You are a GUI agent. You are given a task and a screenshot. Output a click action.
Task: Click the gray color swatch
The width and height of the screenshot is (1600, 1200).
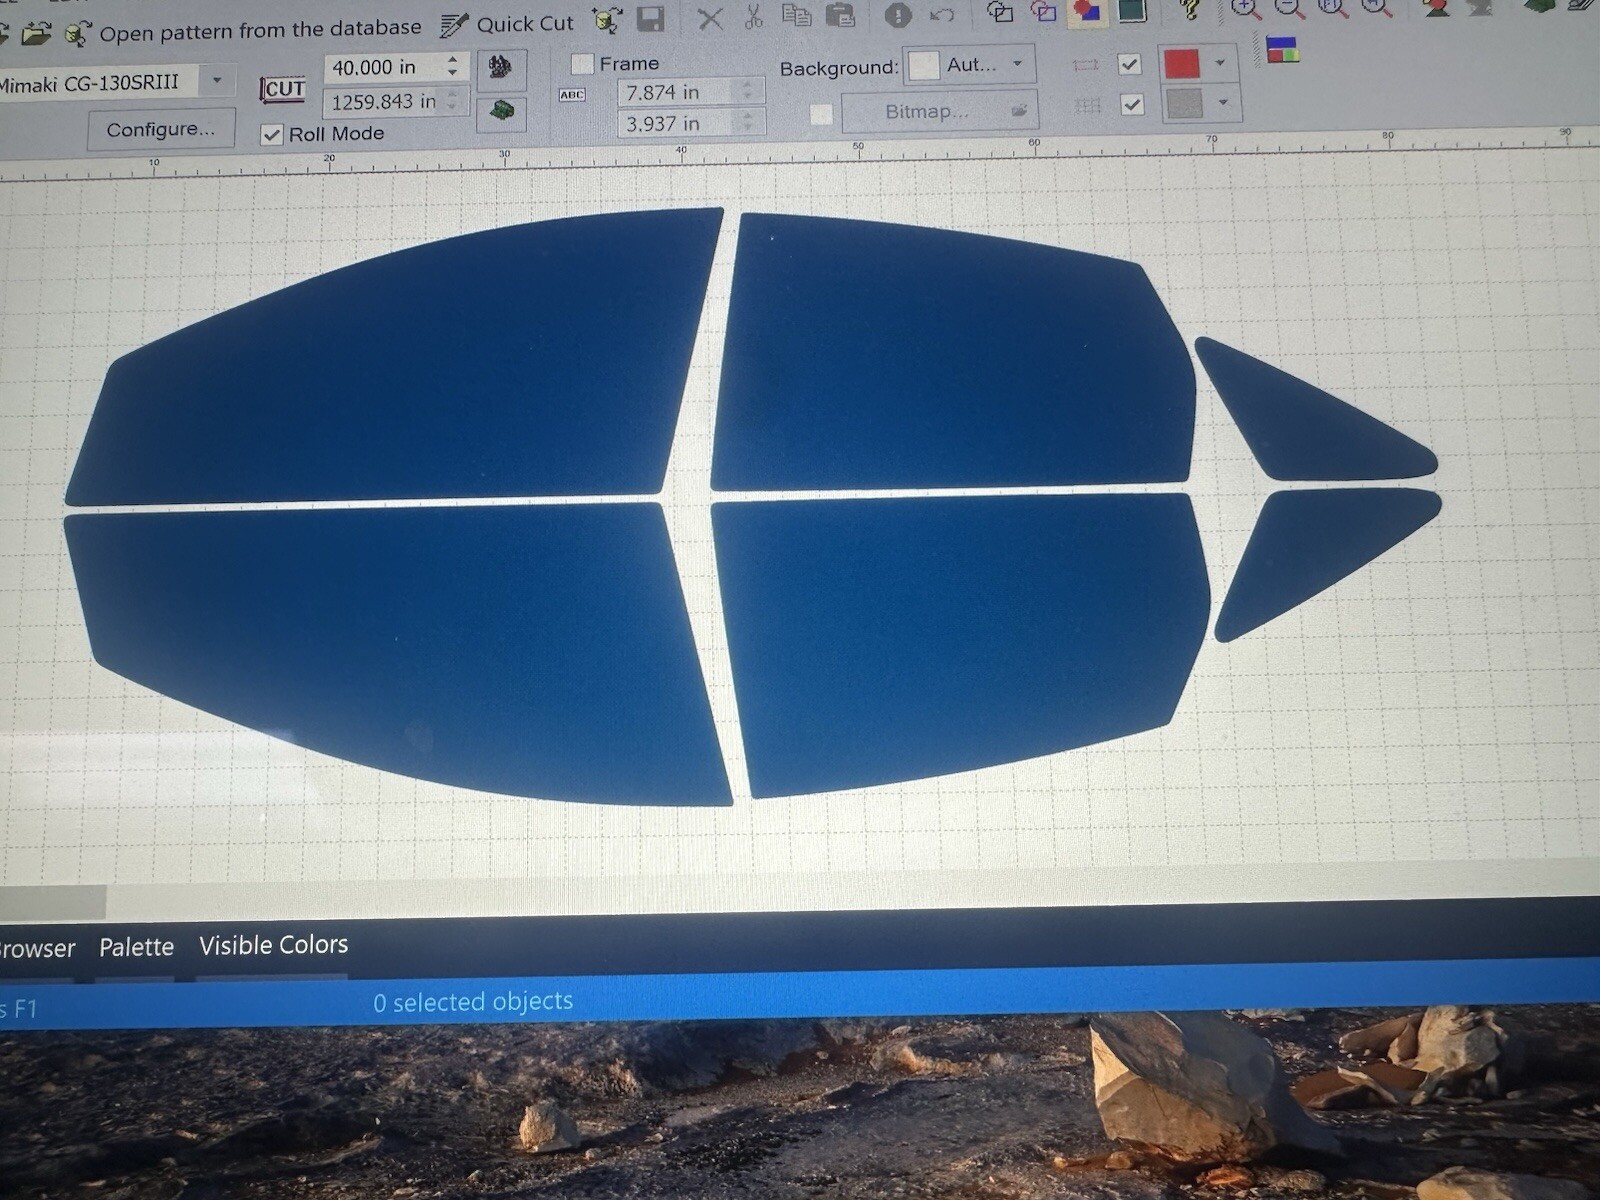(1185, 103)
